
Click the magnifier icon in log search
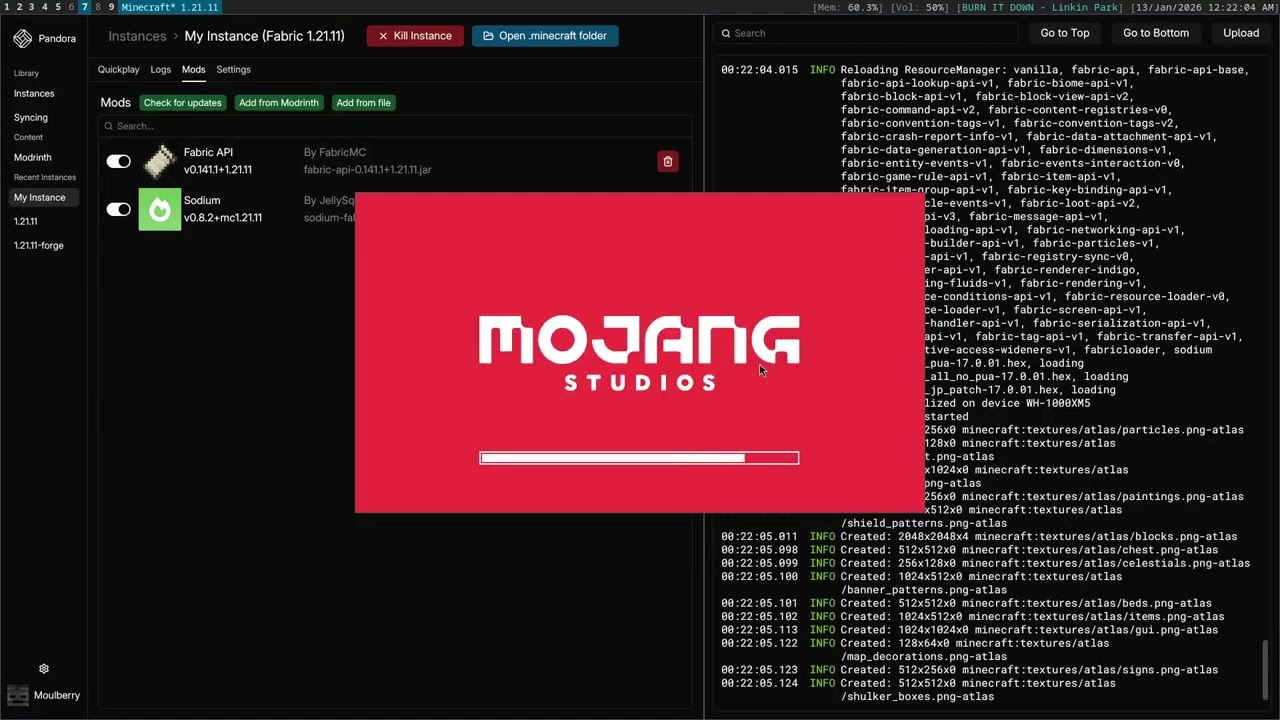click(x=725, y=33)
